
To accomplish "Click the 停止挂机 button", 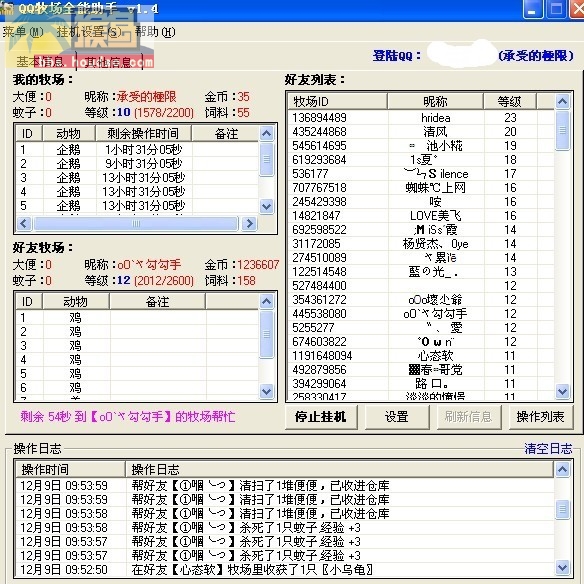I will coord(321,417).
